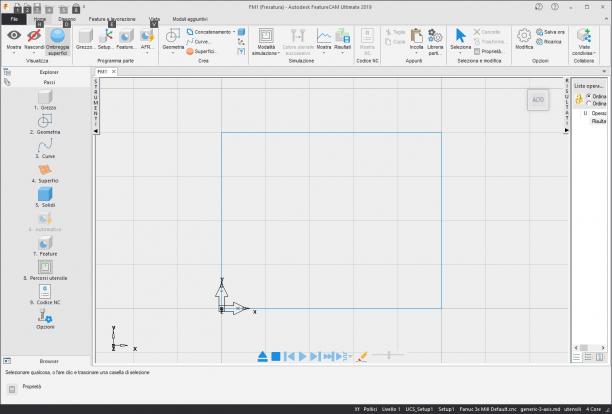
Task: Click Pollici units in status bar
Action: [x=370, y=409]
